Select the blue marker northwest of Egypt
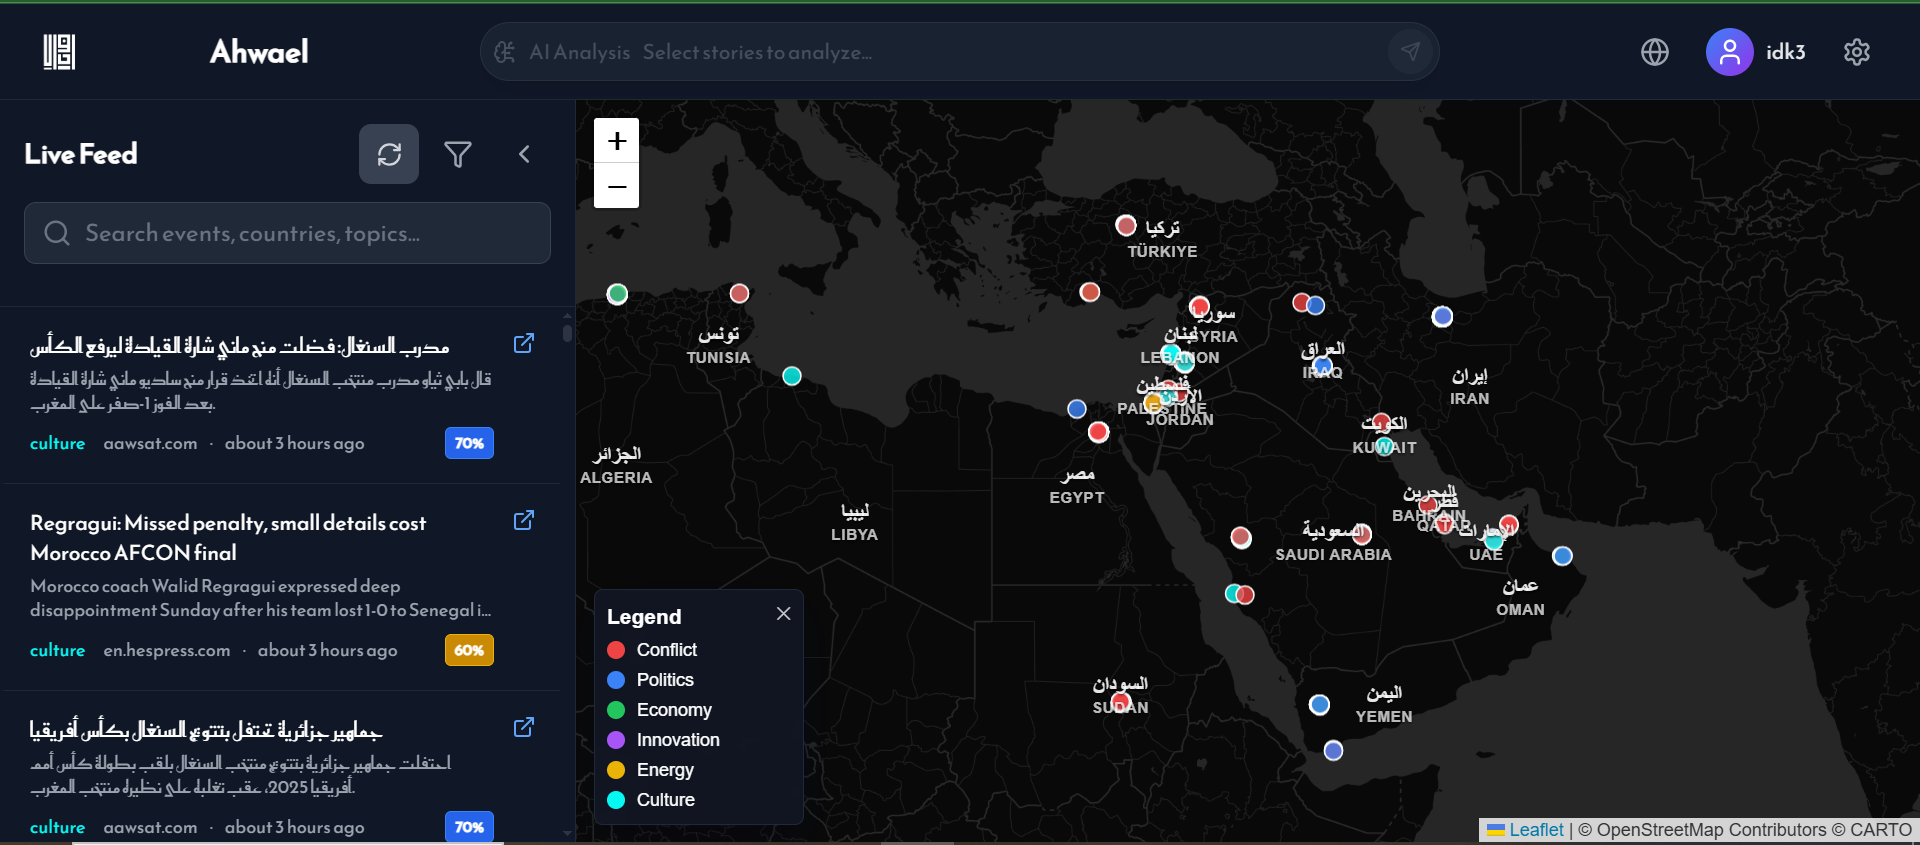The image size is (1920, 845). [1077, 408]
